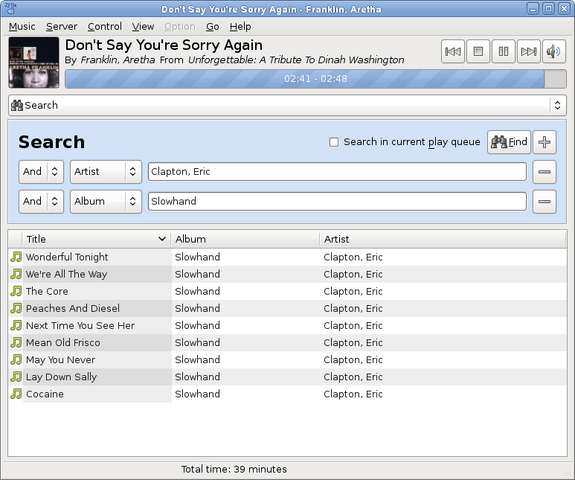Click the Slowhand text field
Viewport: 575px width, 480px height.
coord(337,201)
